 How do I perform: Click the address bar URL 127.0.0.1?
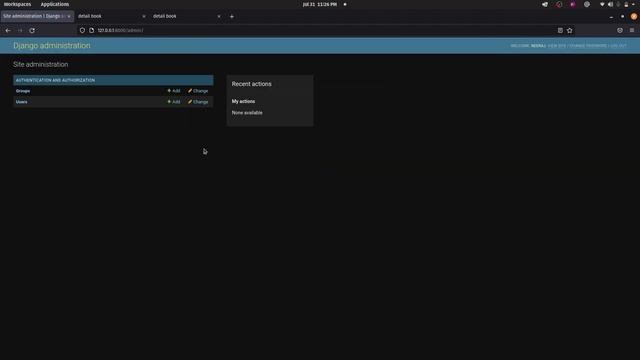coord(120,31)
